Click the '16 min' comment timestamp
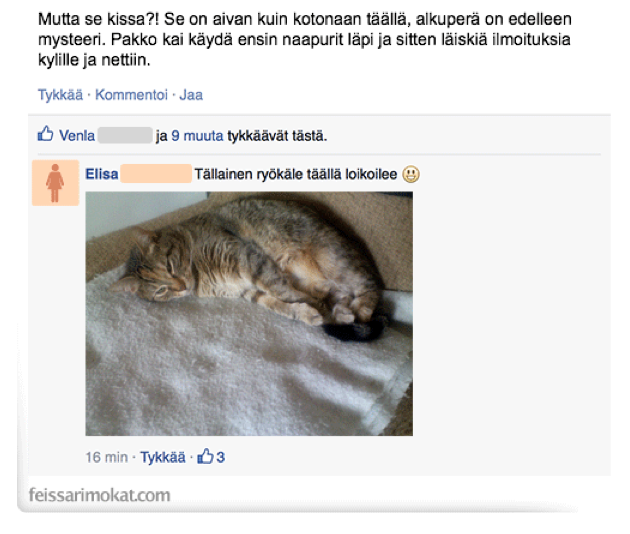The image size is (630, 534). pyautogui.click(x=106, y=457)
